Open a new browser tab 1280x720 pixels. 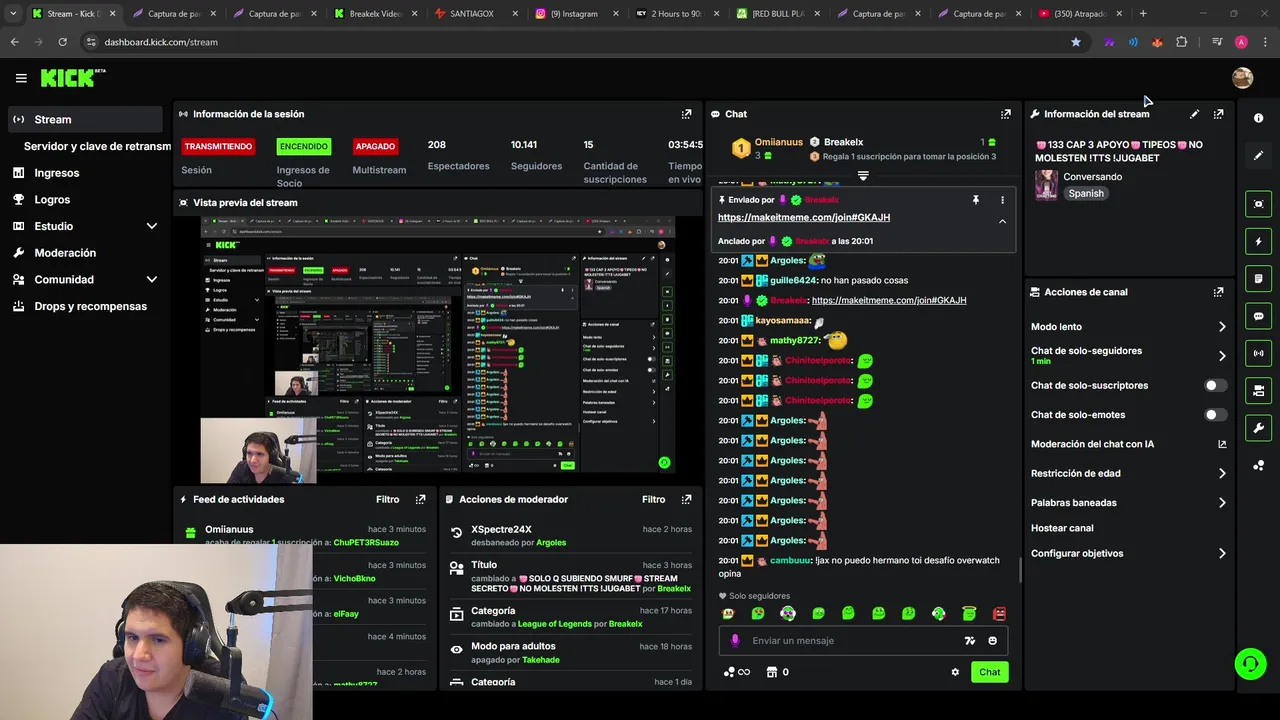[1143, 14]
